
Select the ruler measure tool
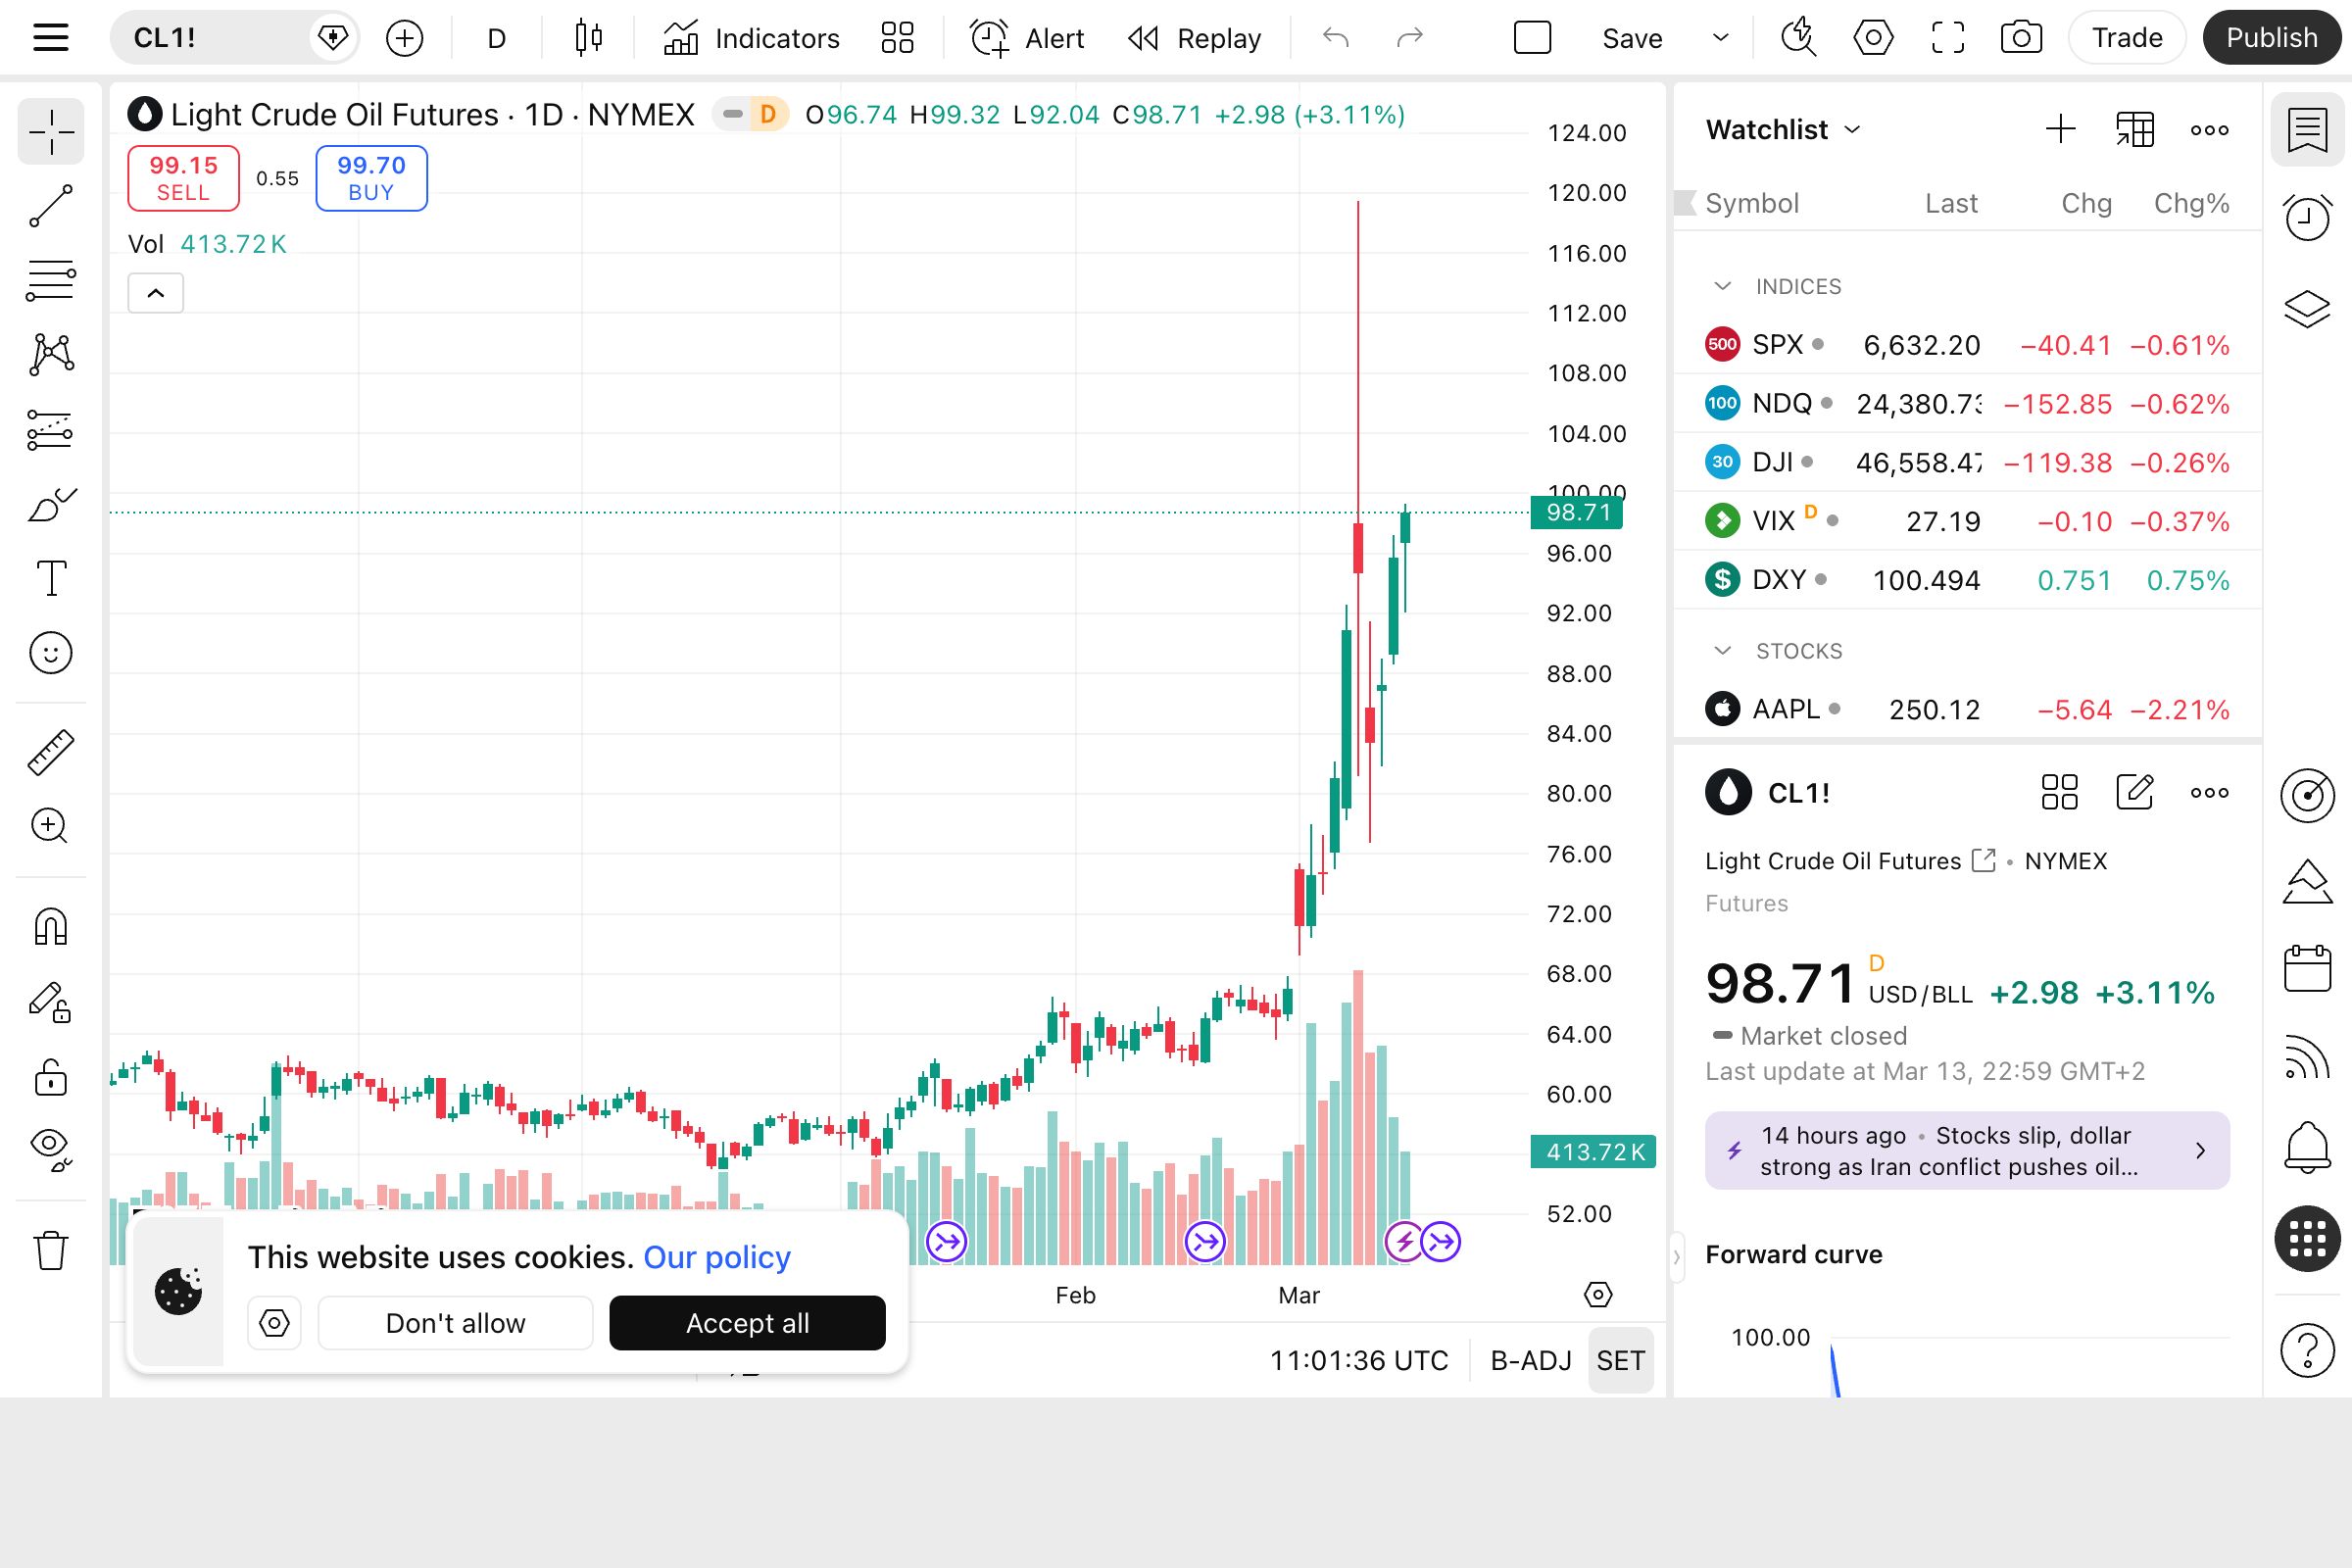[x=51, y=752]
